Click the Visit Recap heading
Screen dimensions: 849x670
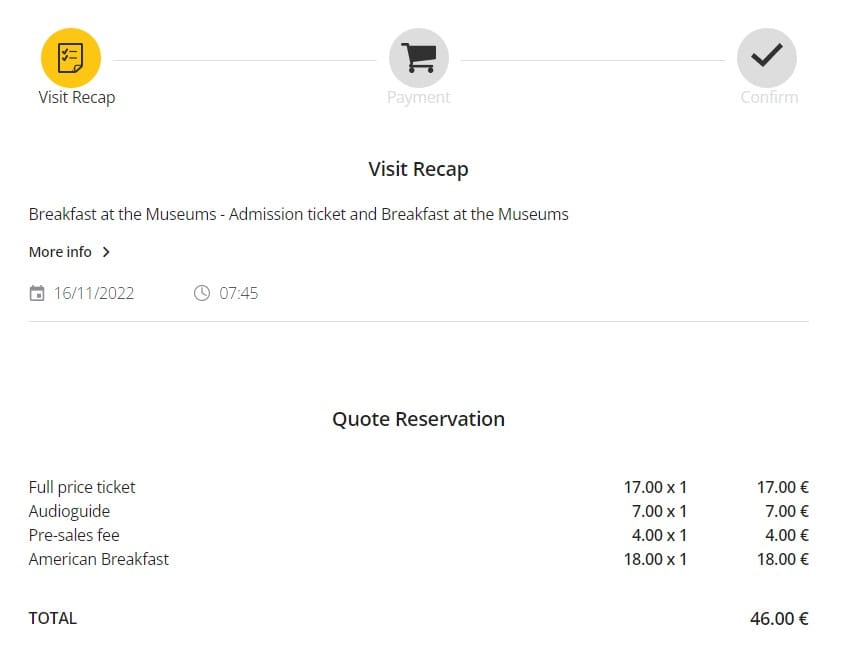point(418,169)
